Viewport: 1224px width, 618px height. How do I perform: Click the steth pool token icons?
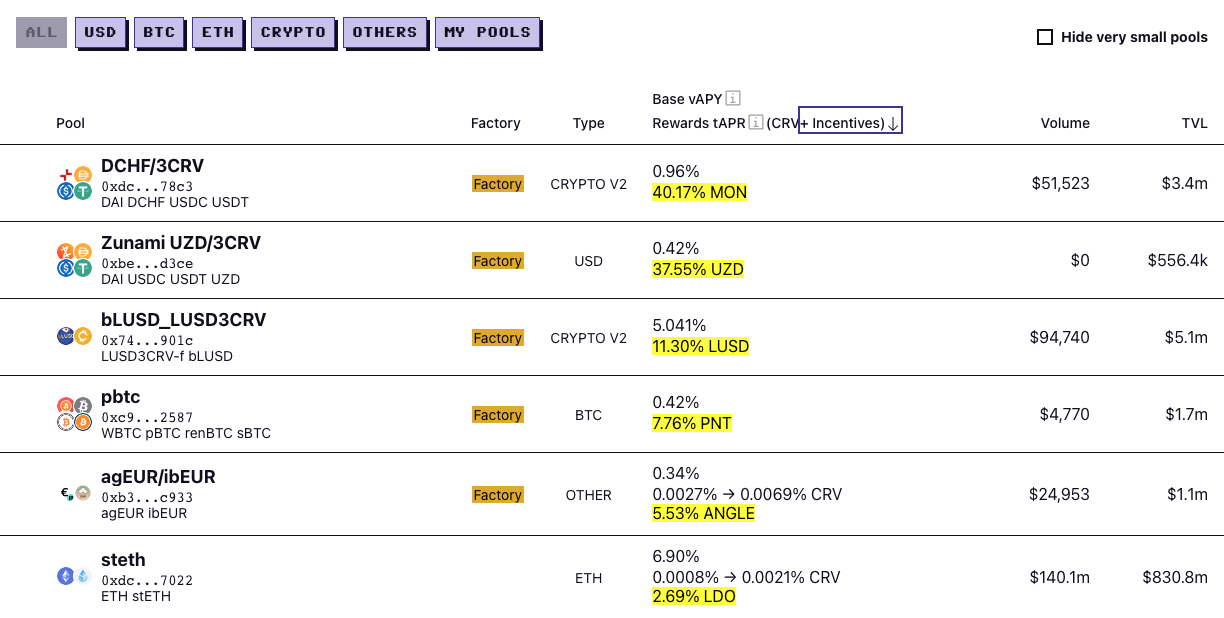(x=74, y=576)
